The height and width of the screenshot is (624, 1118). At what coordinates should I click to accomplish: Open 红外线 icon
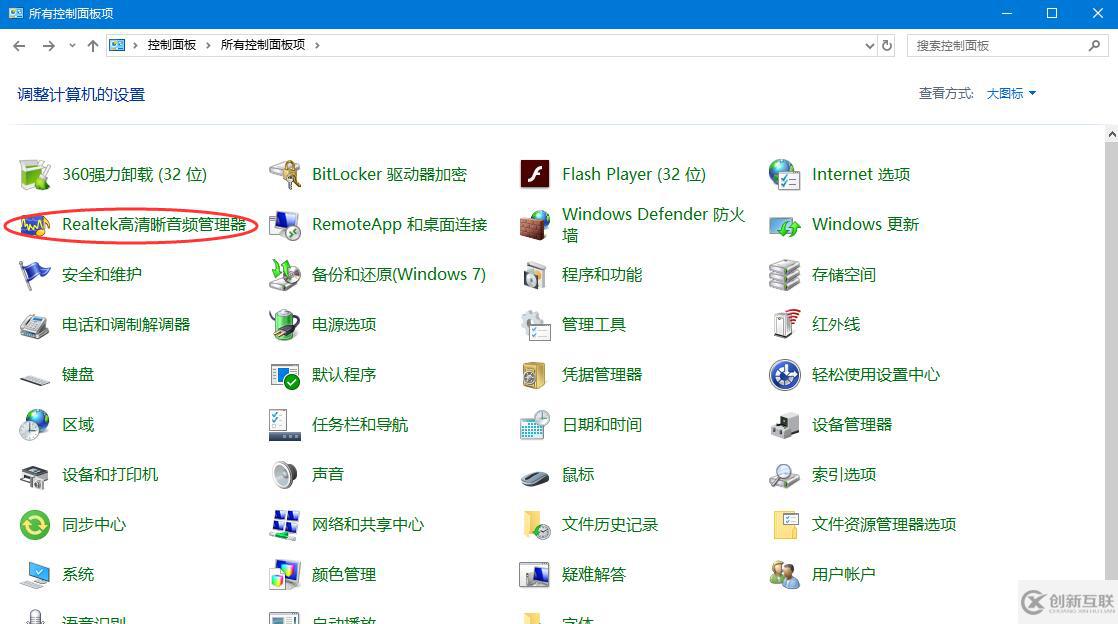click(x=784, y=325)
